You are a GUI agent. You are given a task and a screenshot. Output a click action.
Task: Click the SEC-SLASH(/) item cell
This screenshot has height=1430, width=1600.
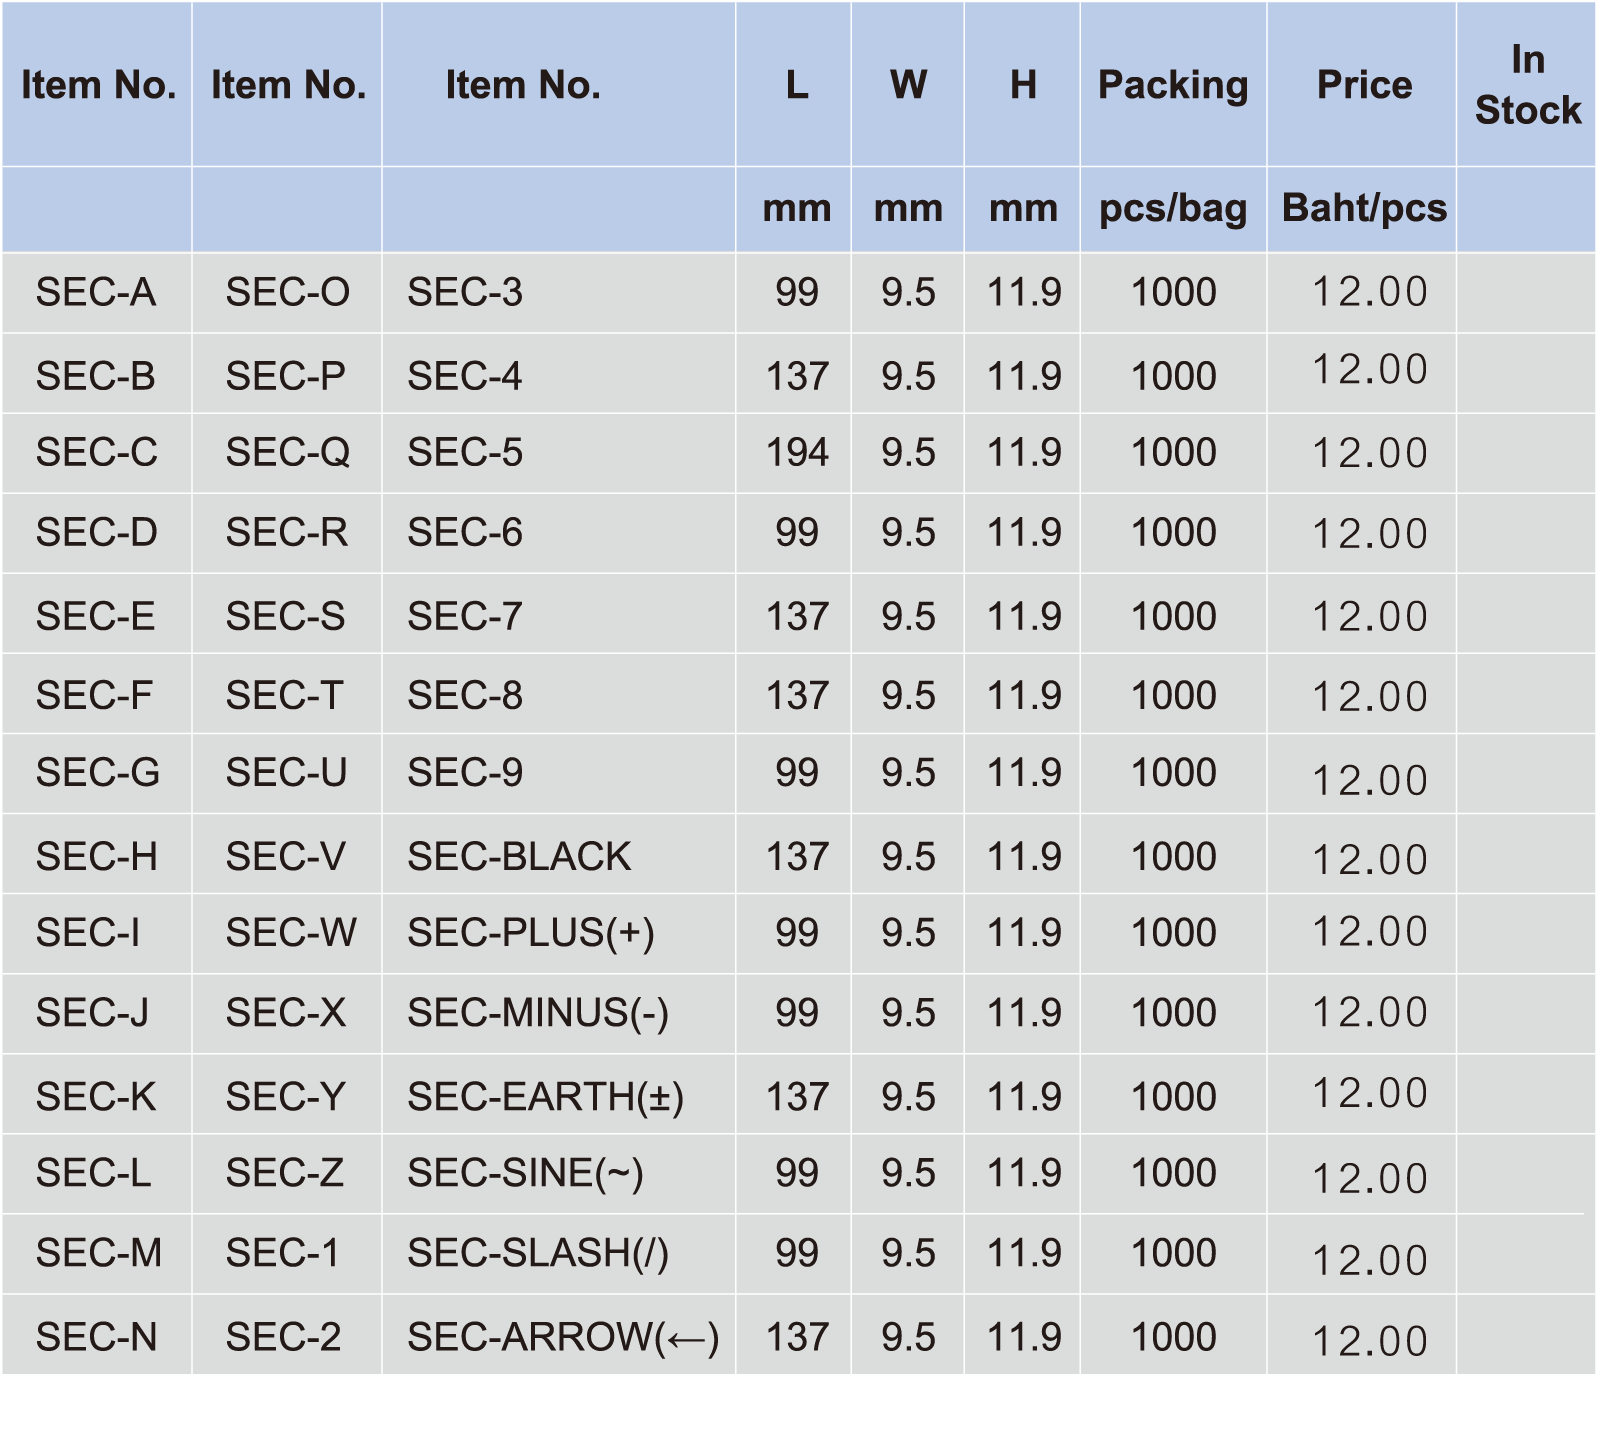click(x=537, y=1252)
